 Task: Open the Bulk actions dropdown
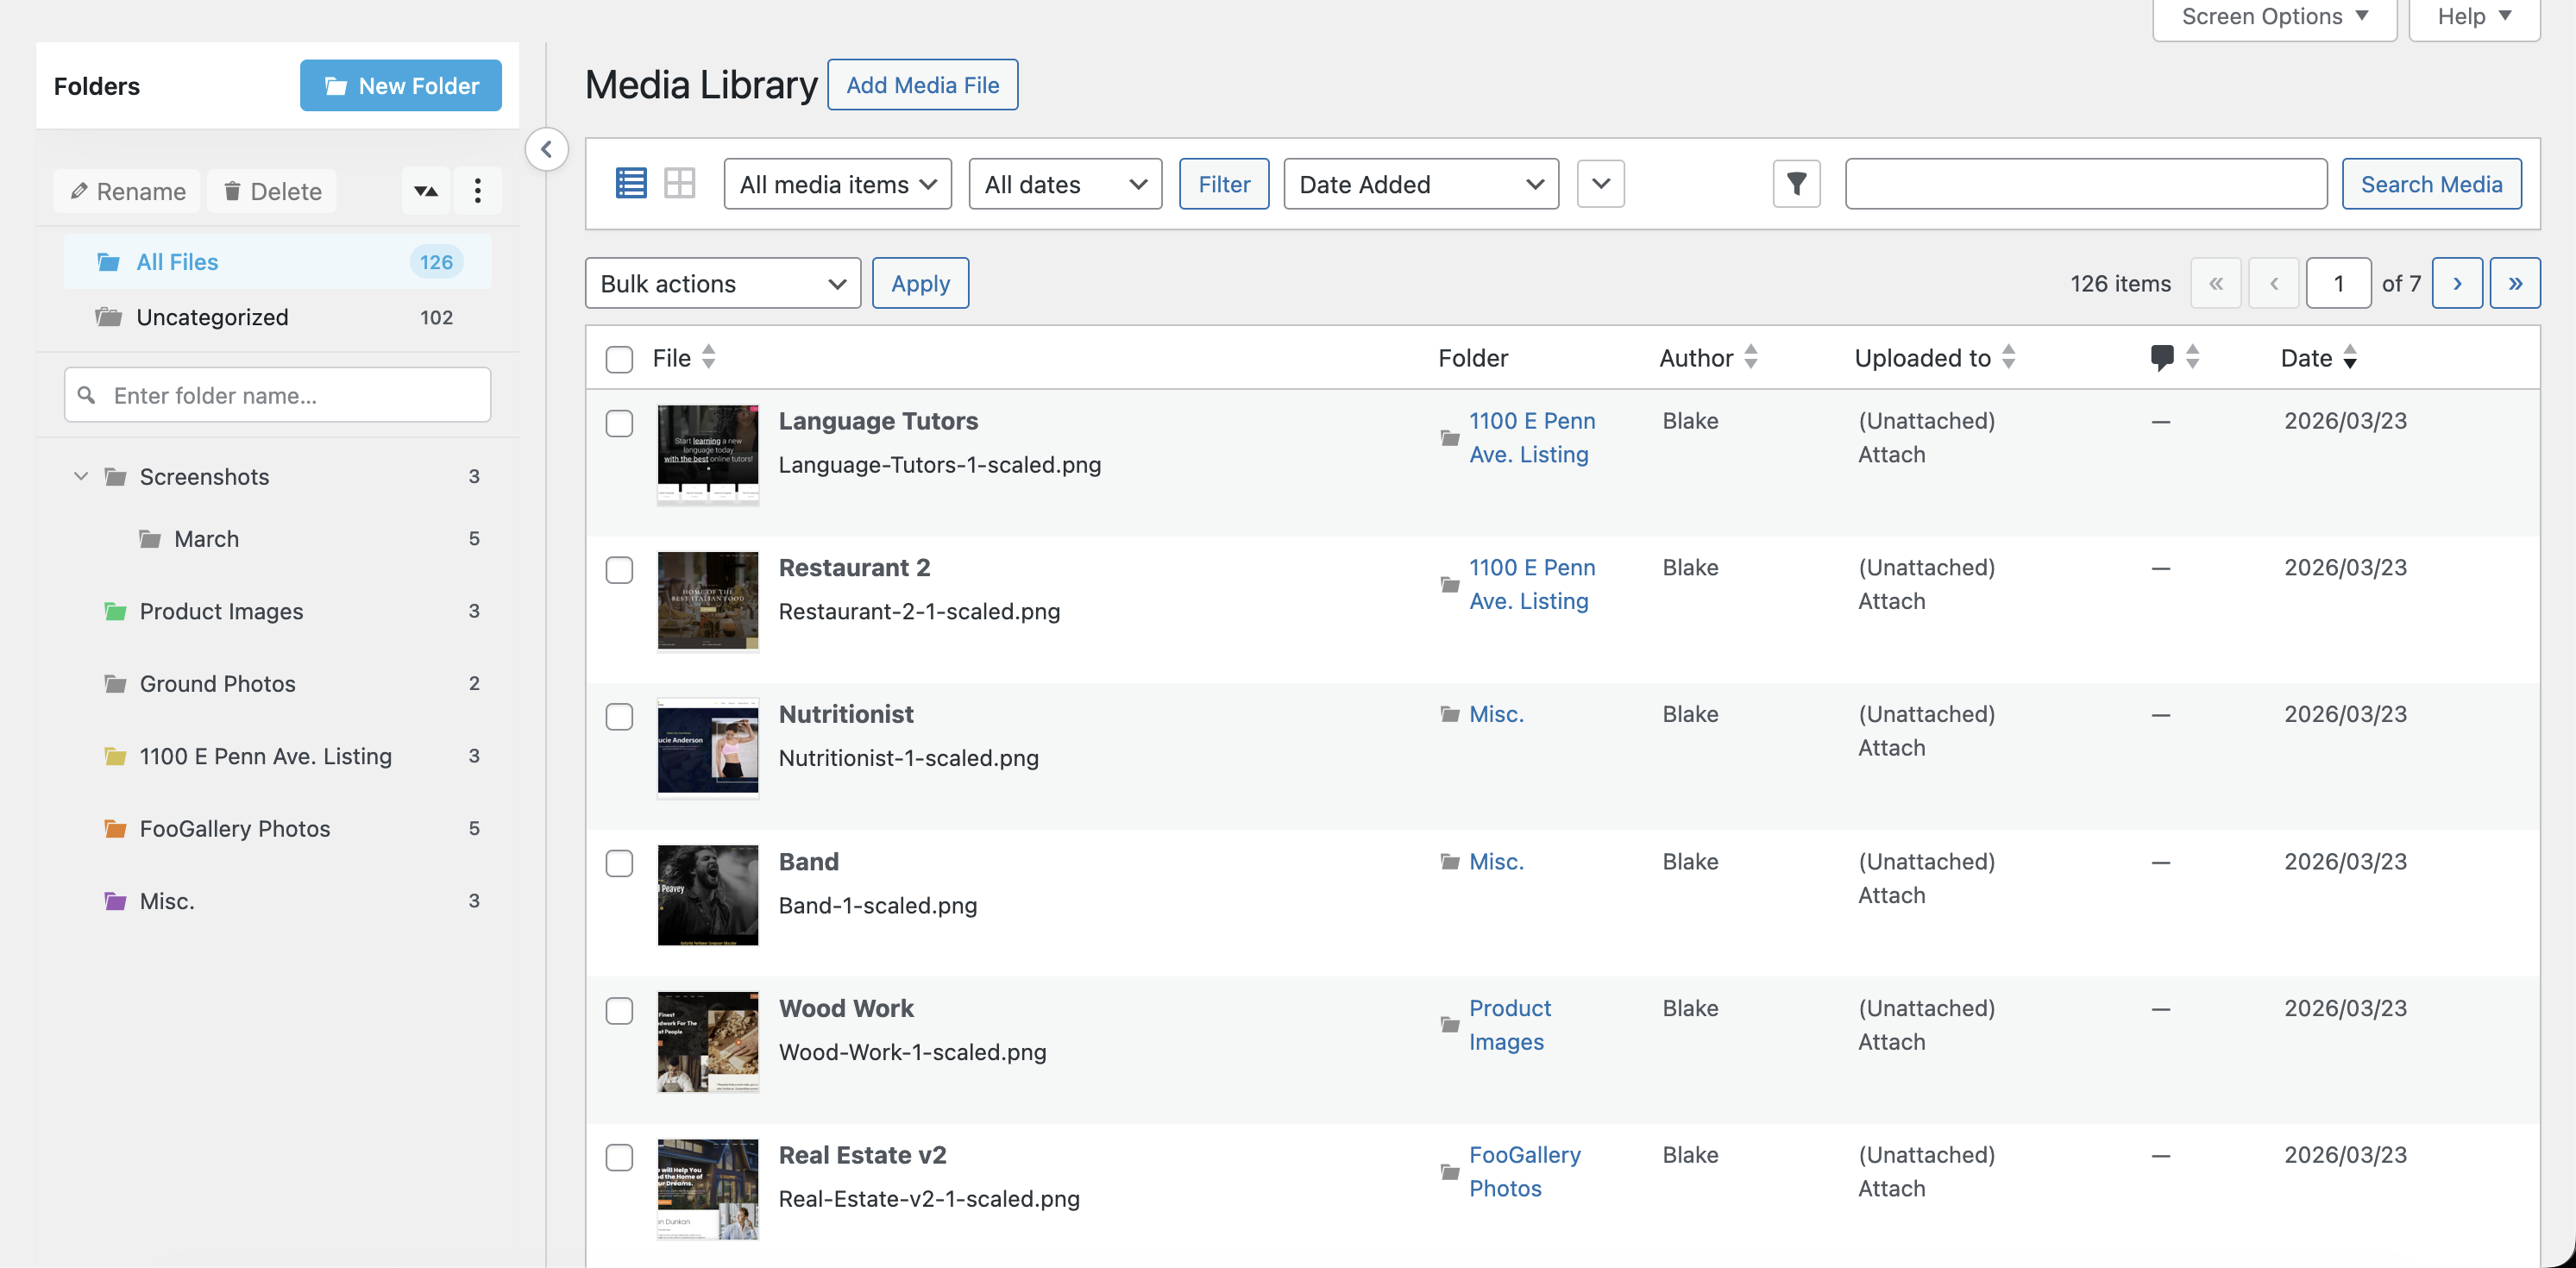point(722,283)
